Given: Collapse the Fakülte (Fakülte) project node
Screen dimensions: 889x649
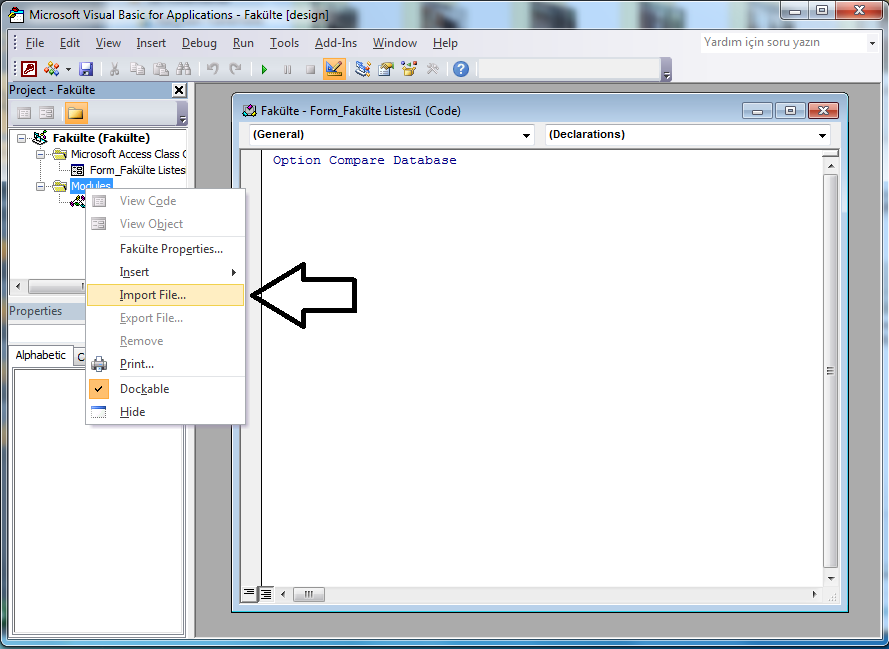Looking at the screenshot, I should 22,138.
